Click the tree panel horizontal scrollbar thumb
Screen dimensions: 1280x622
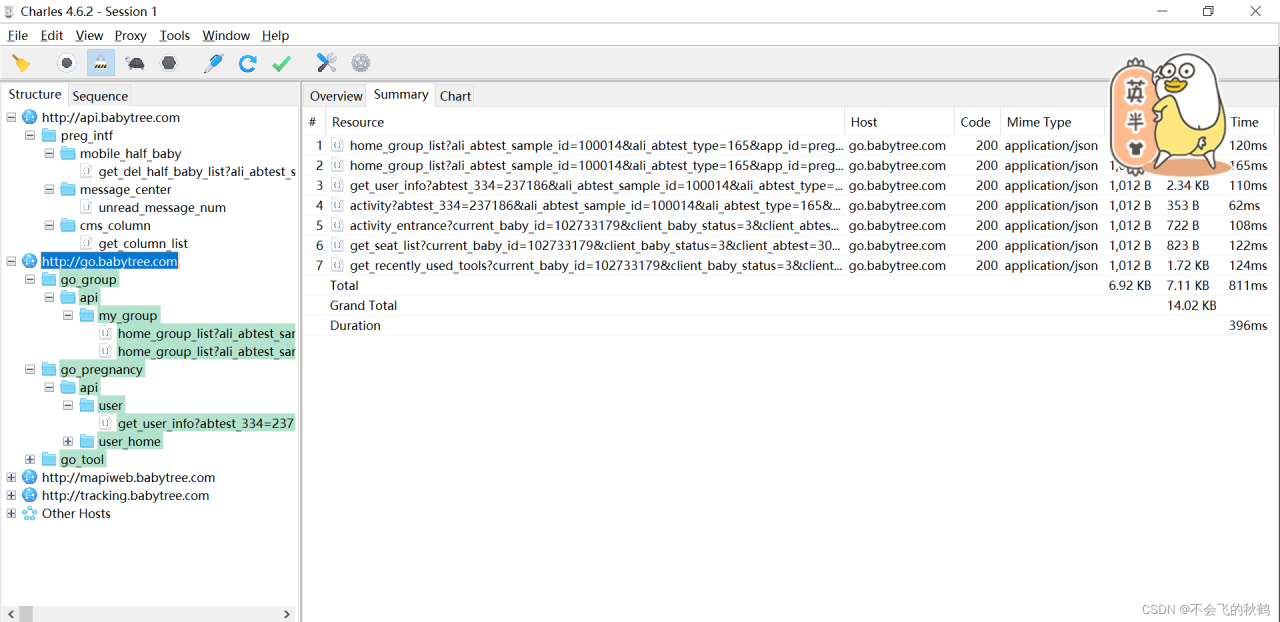click(x=24, y=613)
